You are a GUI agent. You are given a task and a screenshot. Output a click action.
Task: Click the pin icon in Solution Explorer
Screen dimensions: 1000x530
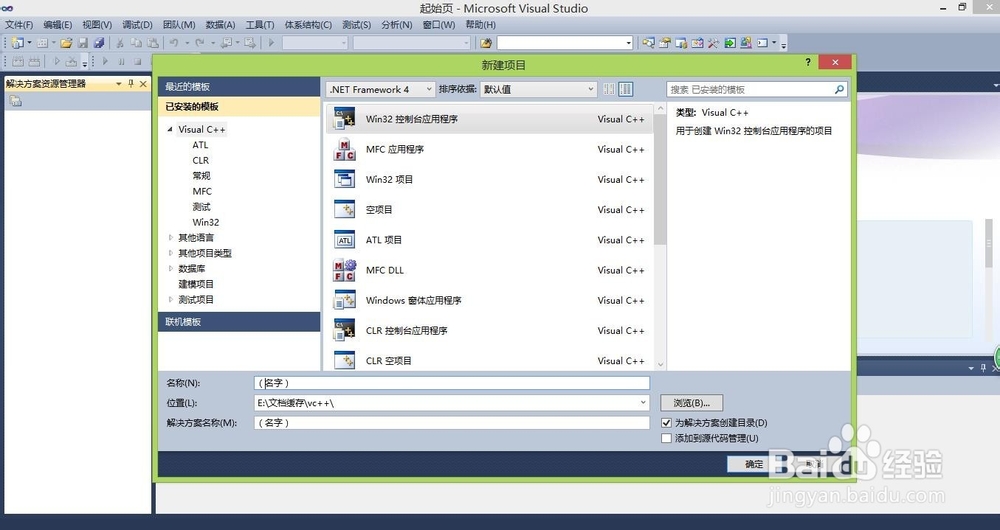(x=131, y=84)
